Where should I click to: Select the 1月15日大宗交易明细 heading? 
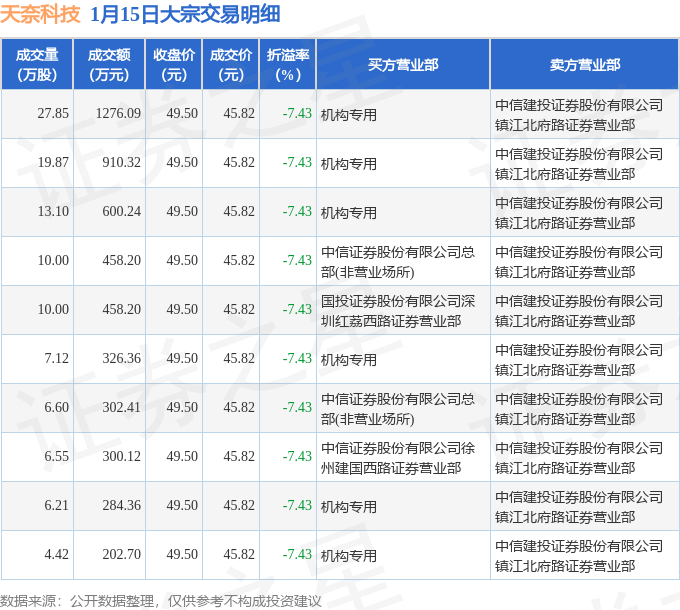[x=185, y=15]
